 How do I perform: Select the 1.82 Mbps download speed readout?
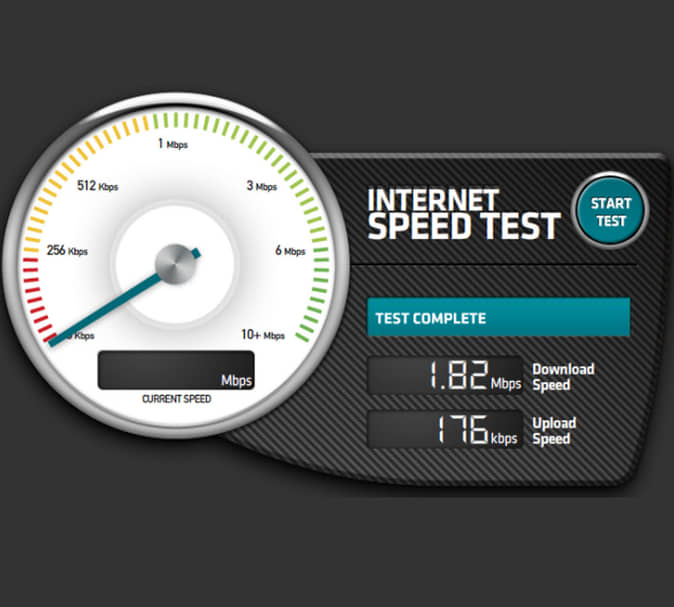444,375
